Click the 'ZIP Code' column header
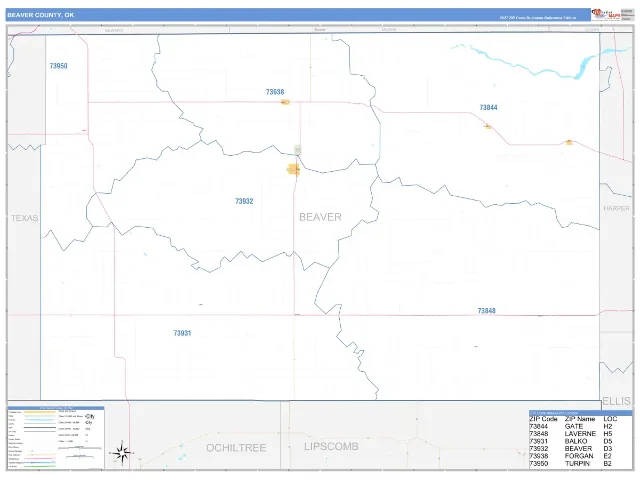The image size is (640, 480). (x=543, y=419)
